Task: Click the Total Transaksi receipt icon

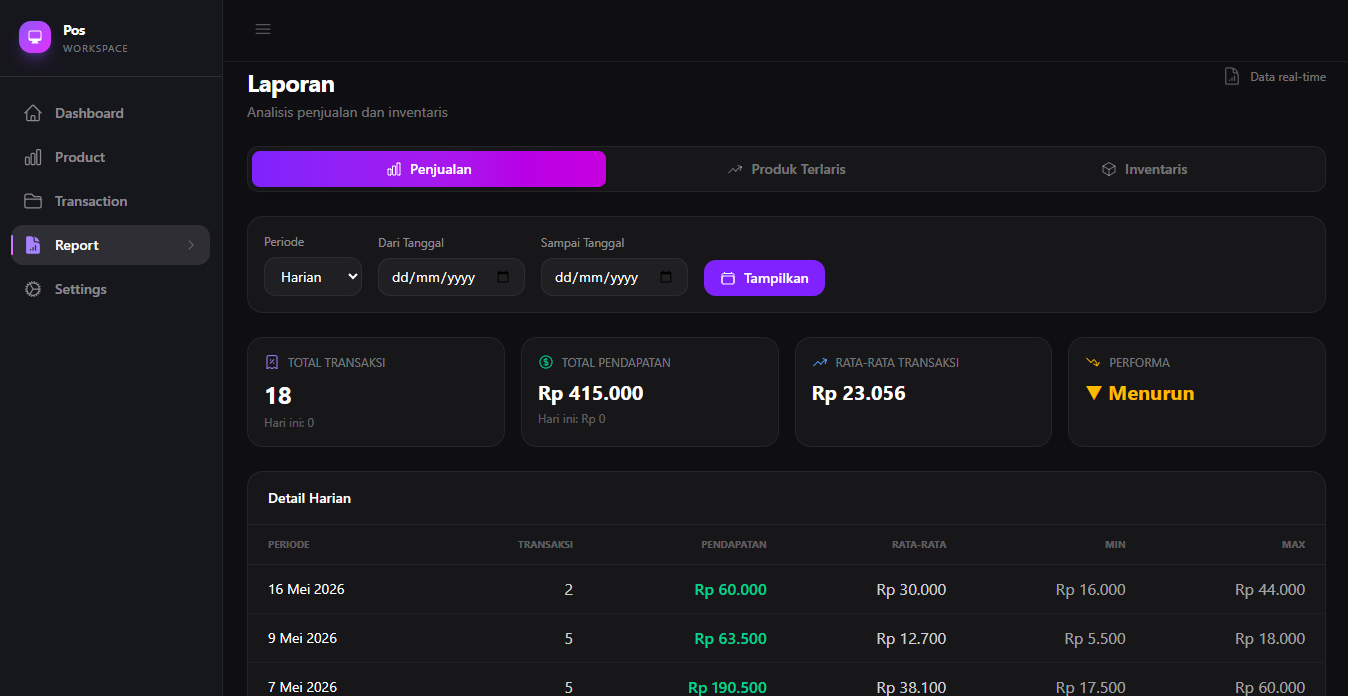Action: pyautogui.click(x=272, y=362)
